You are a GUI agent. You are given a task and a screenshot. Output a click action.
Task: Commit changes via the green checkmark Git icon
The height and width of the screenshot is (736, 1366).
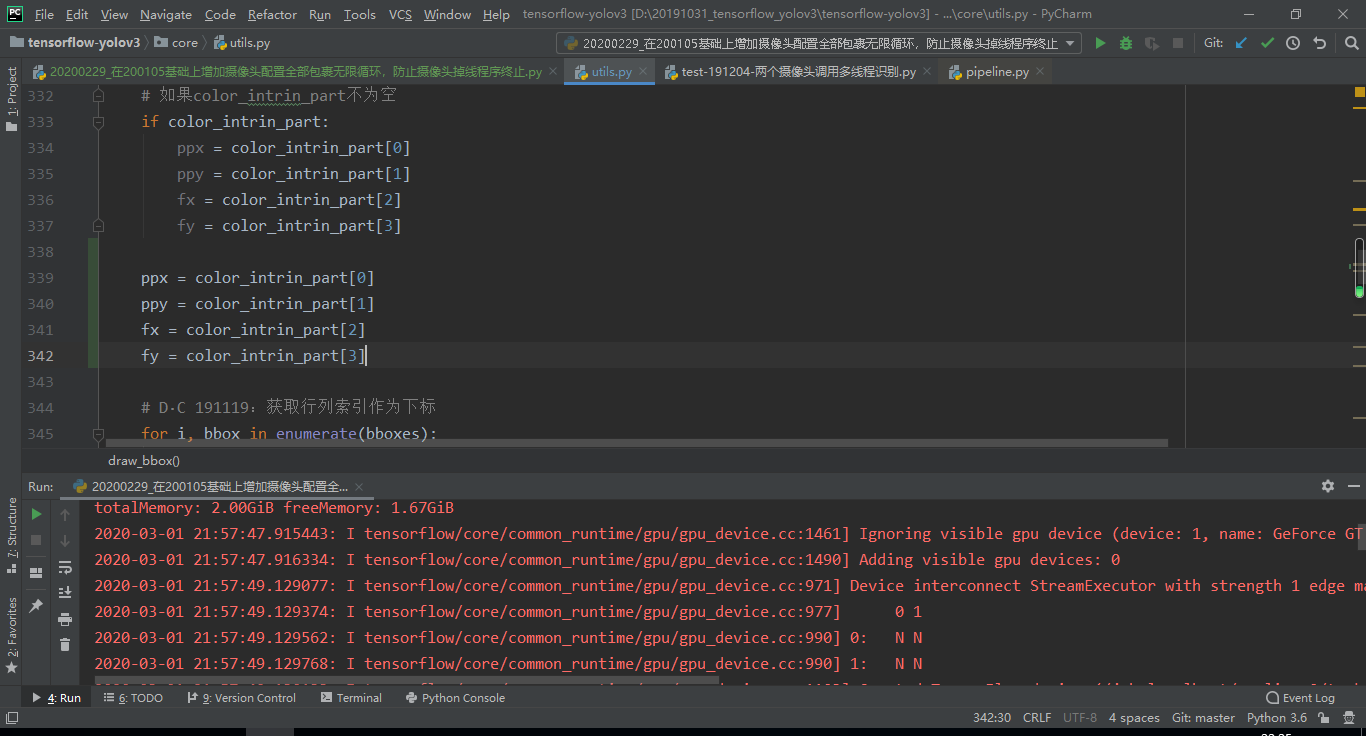(x=1266, y=43)
